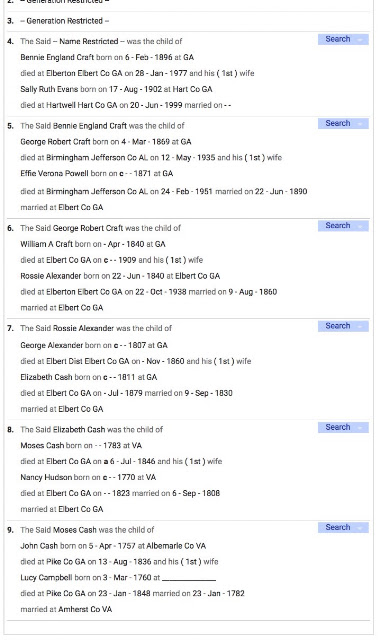Click the name William A Craft

[47, 244]
